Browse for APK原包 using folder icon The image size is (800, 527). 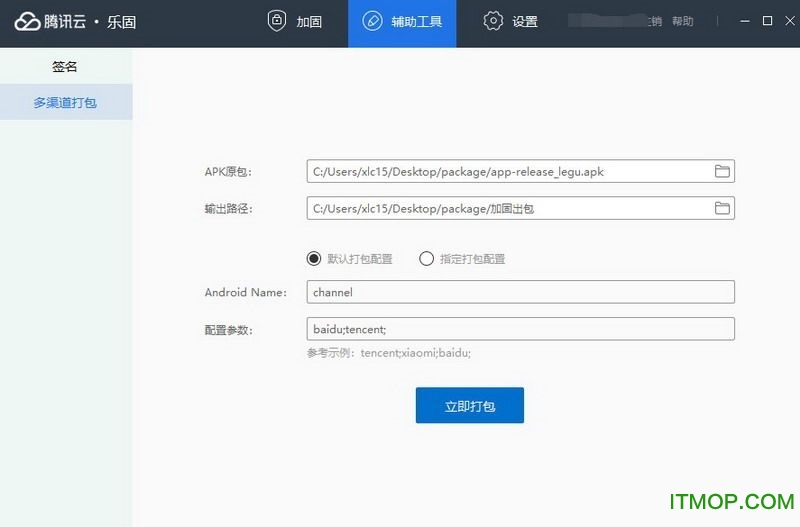[722, 172]
